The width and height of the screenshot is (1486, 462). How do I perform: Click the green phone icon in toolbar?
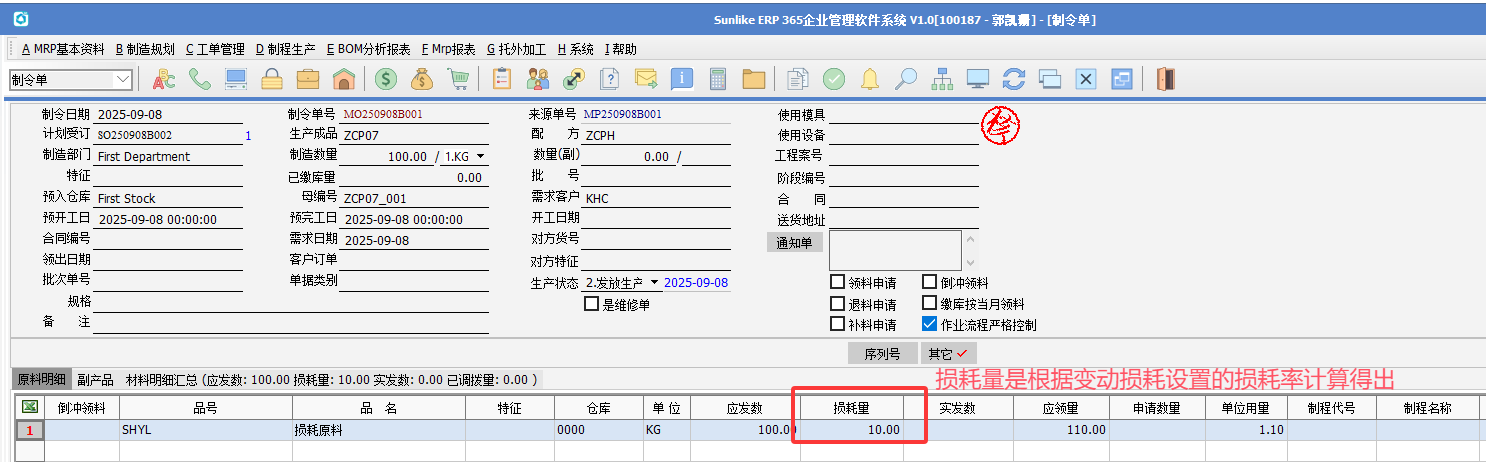pyautogui.click(x=199, y=79)
